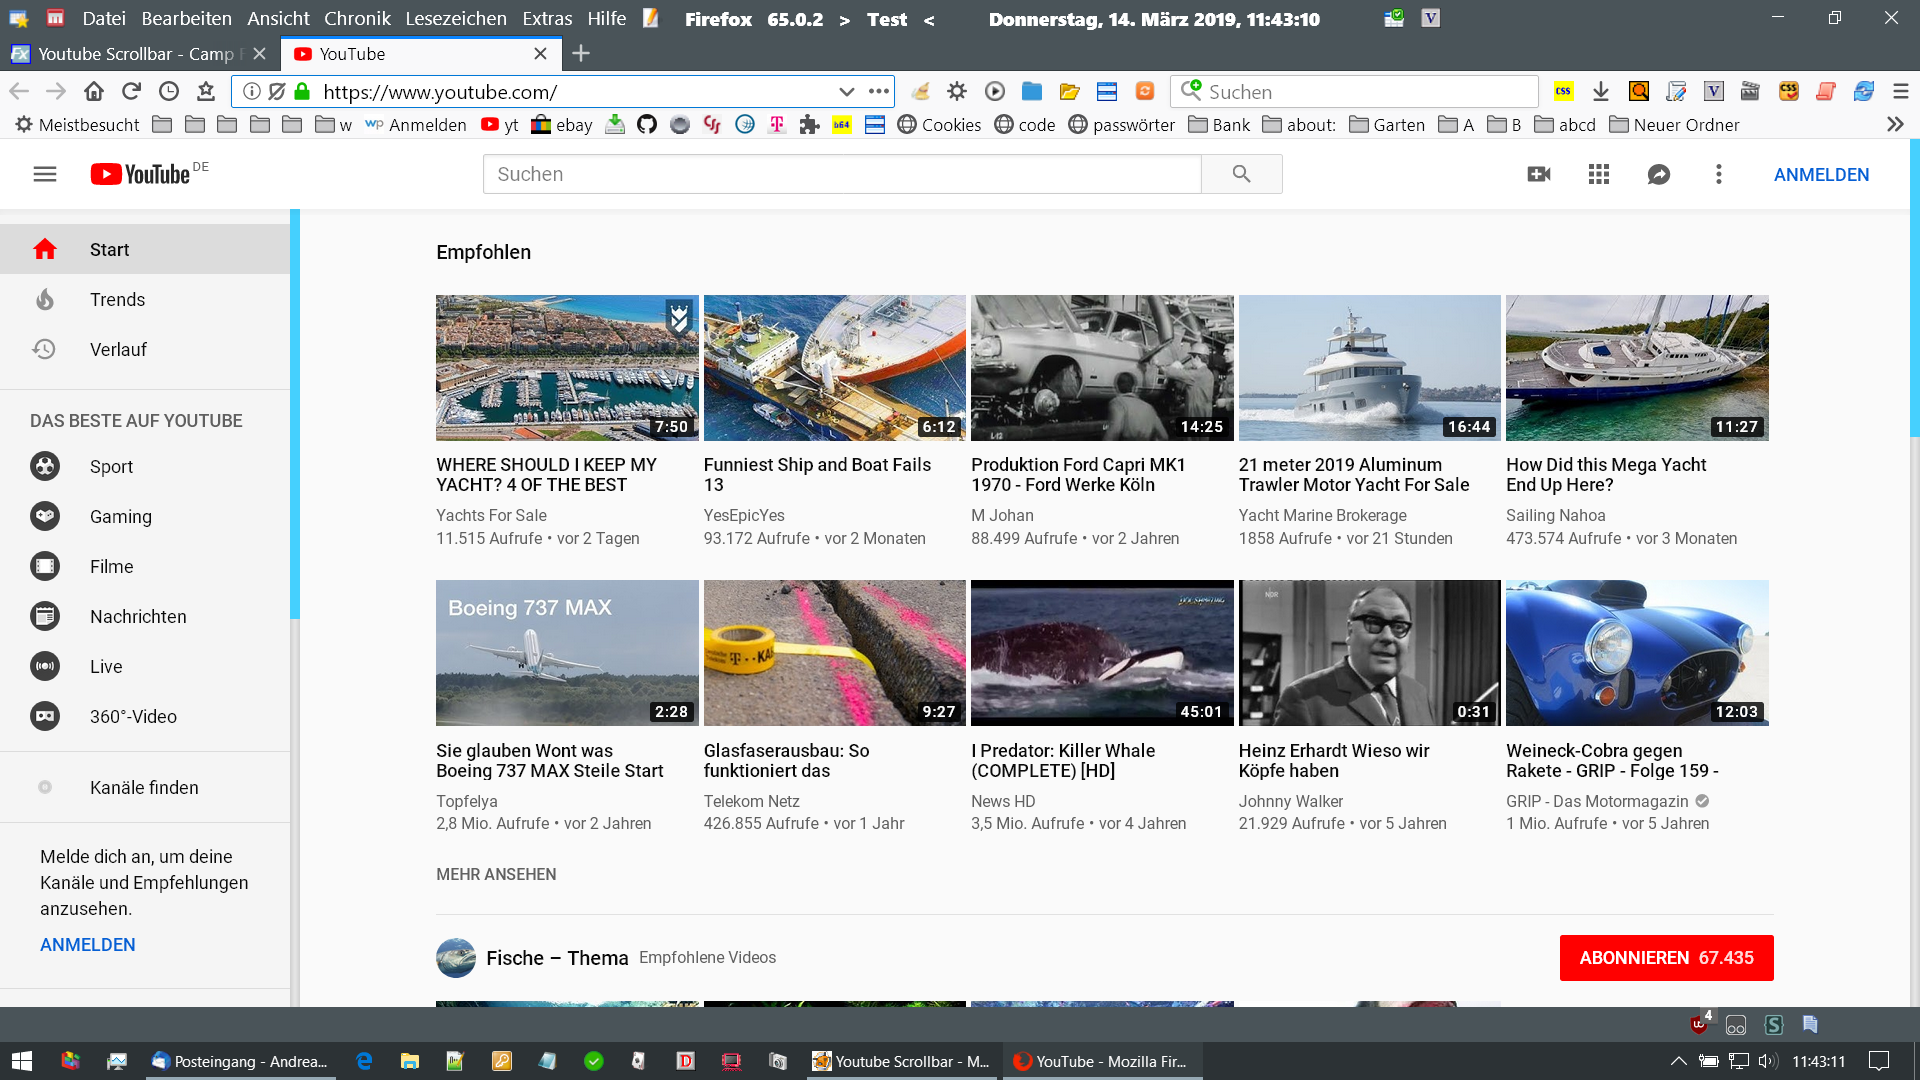Click the video upload camera icon
1920x1080 pixels.
1539,174
